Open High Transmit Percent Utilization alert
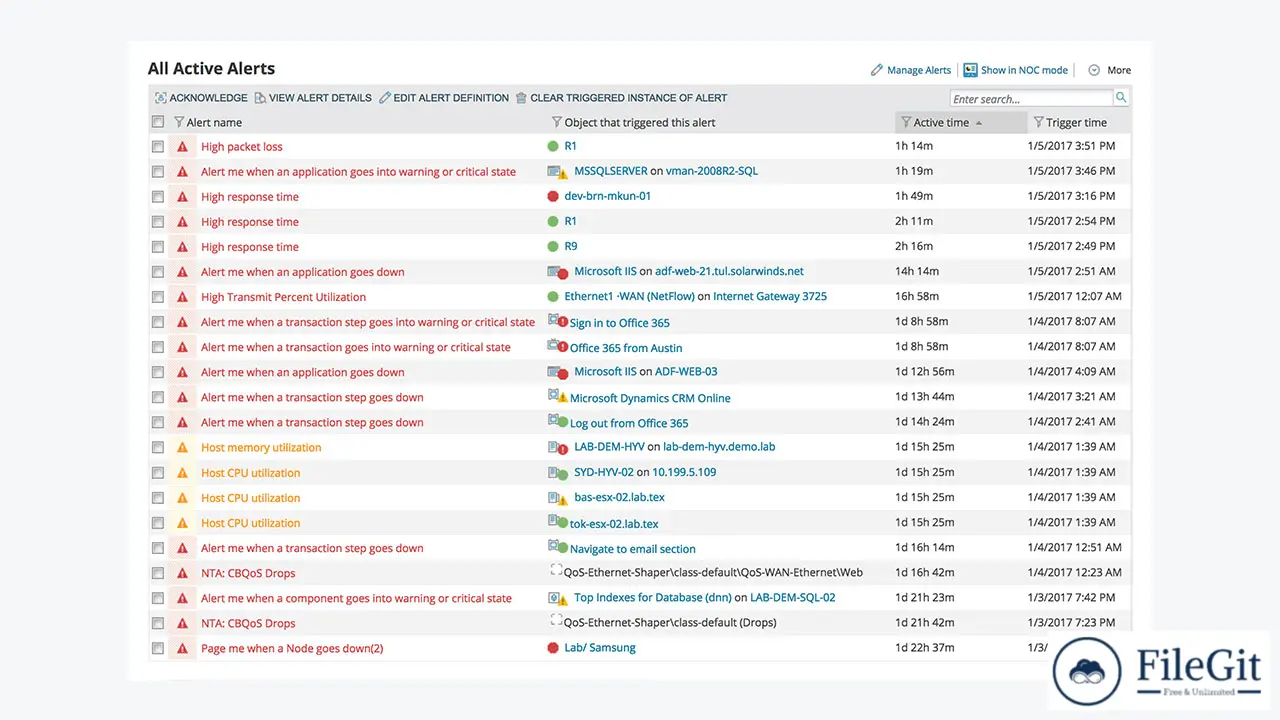 283,297
